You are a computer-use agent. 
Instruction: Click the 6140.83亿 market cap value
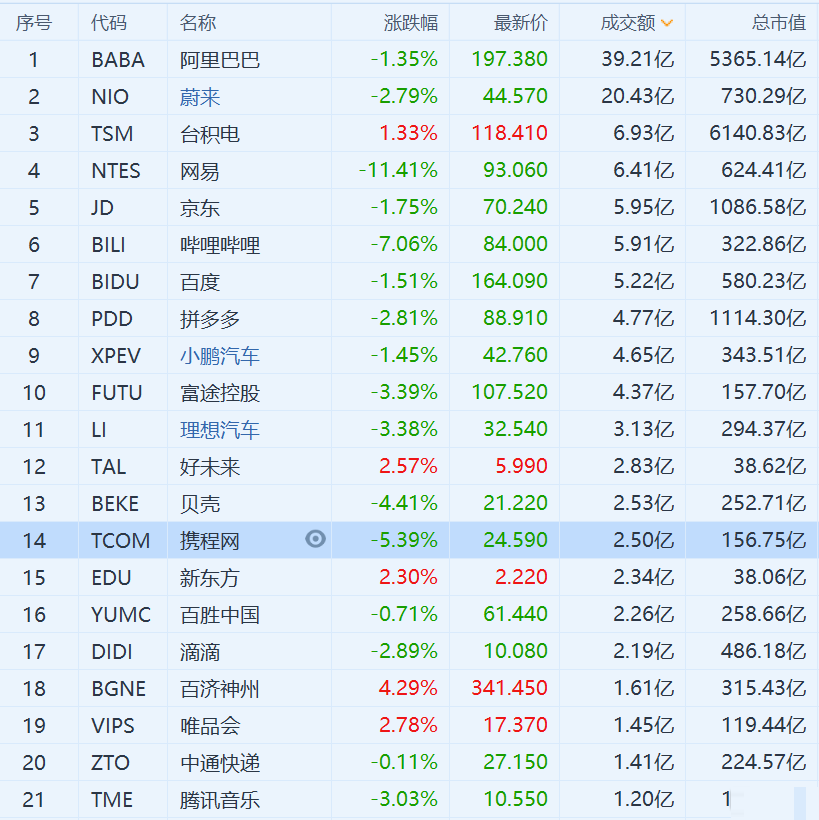click(x=757, y=133)
